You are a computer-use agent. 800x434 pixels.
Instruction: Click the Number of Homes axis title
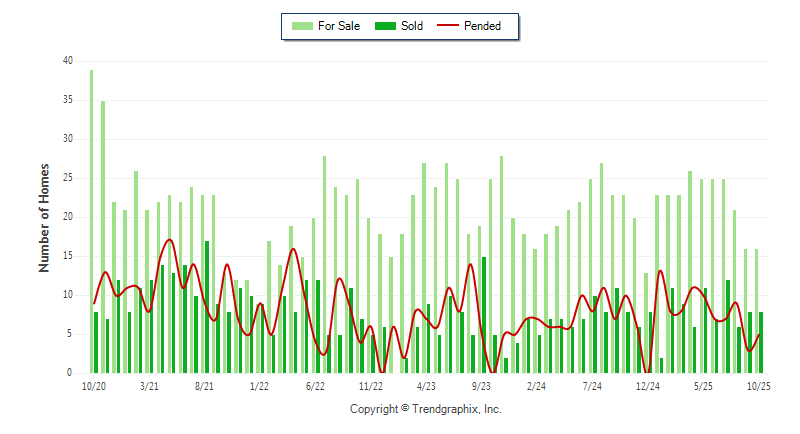[x=44, y=217]
